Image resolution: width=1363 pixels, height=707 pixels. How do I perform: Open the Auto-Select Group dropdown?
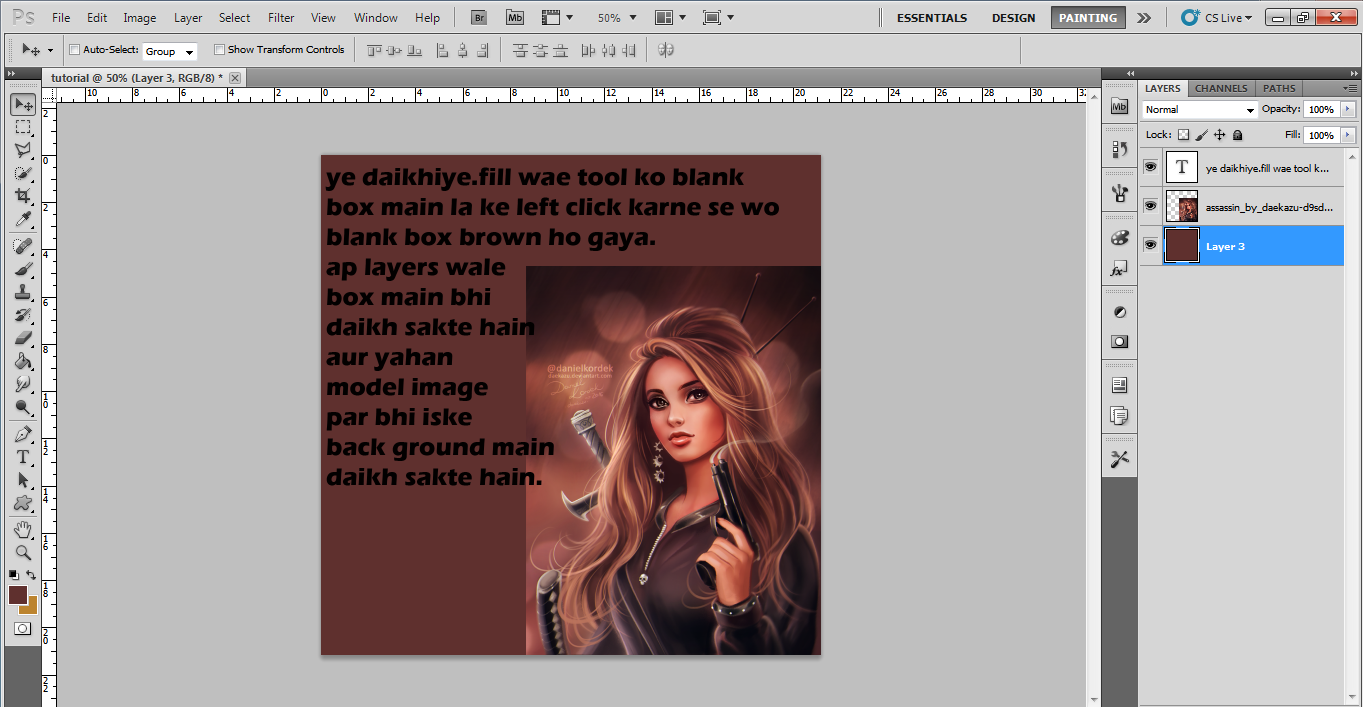pos(170,51)
